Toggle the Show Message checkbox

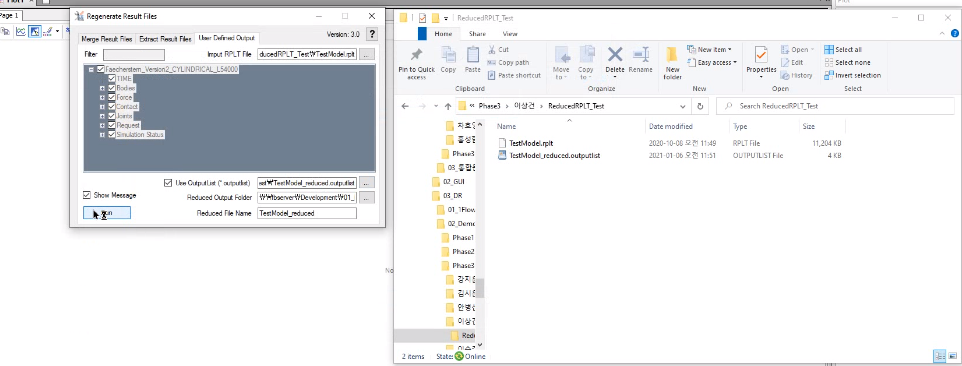pyautogui.click(x=87, y=195)
